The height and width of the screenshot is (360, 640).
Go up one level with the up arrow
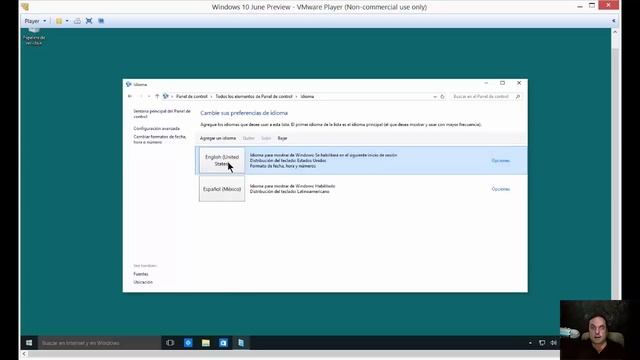click(157, 96)
